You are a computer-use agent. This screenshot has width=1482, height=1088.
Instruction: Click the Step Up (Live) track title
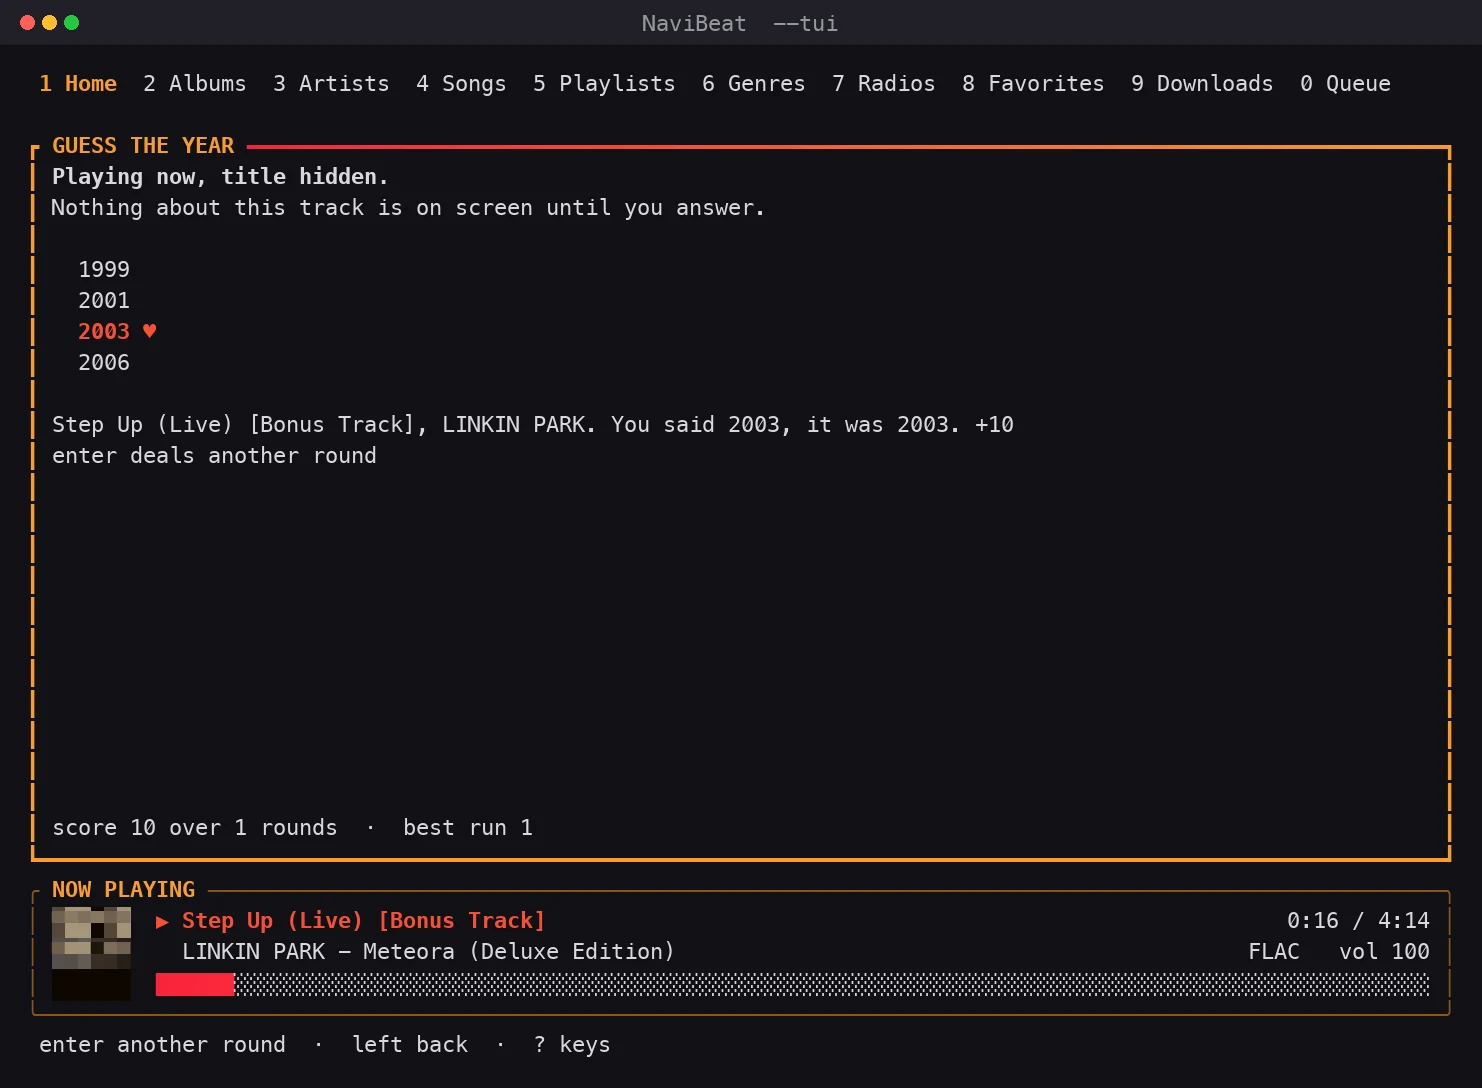[x=363, y=921]
